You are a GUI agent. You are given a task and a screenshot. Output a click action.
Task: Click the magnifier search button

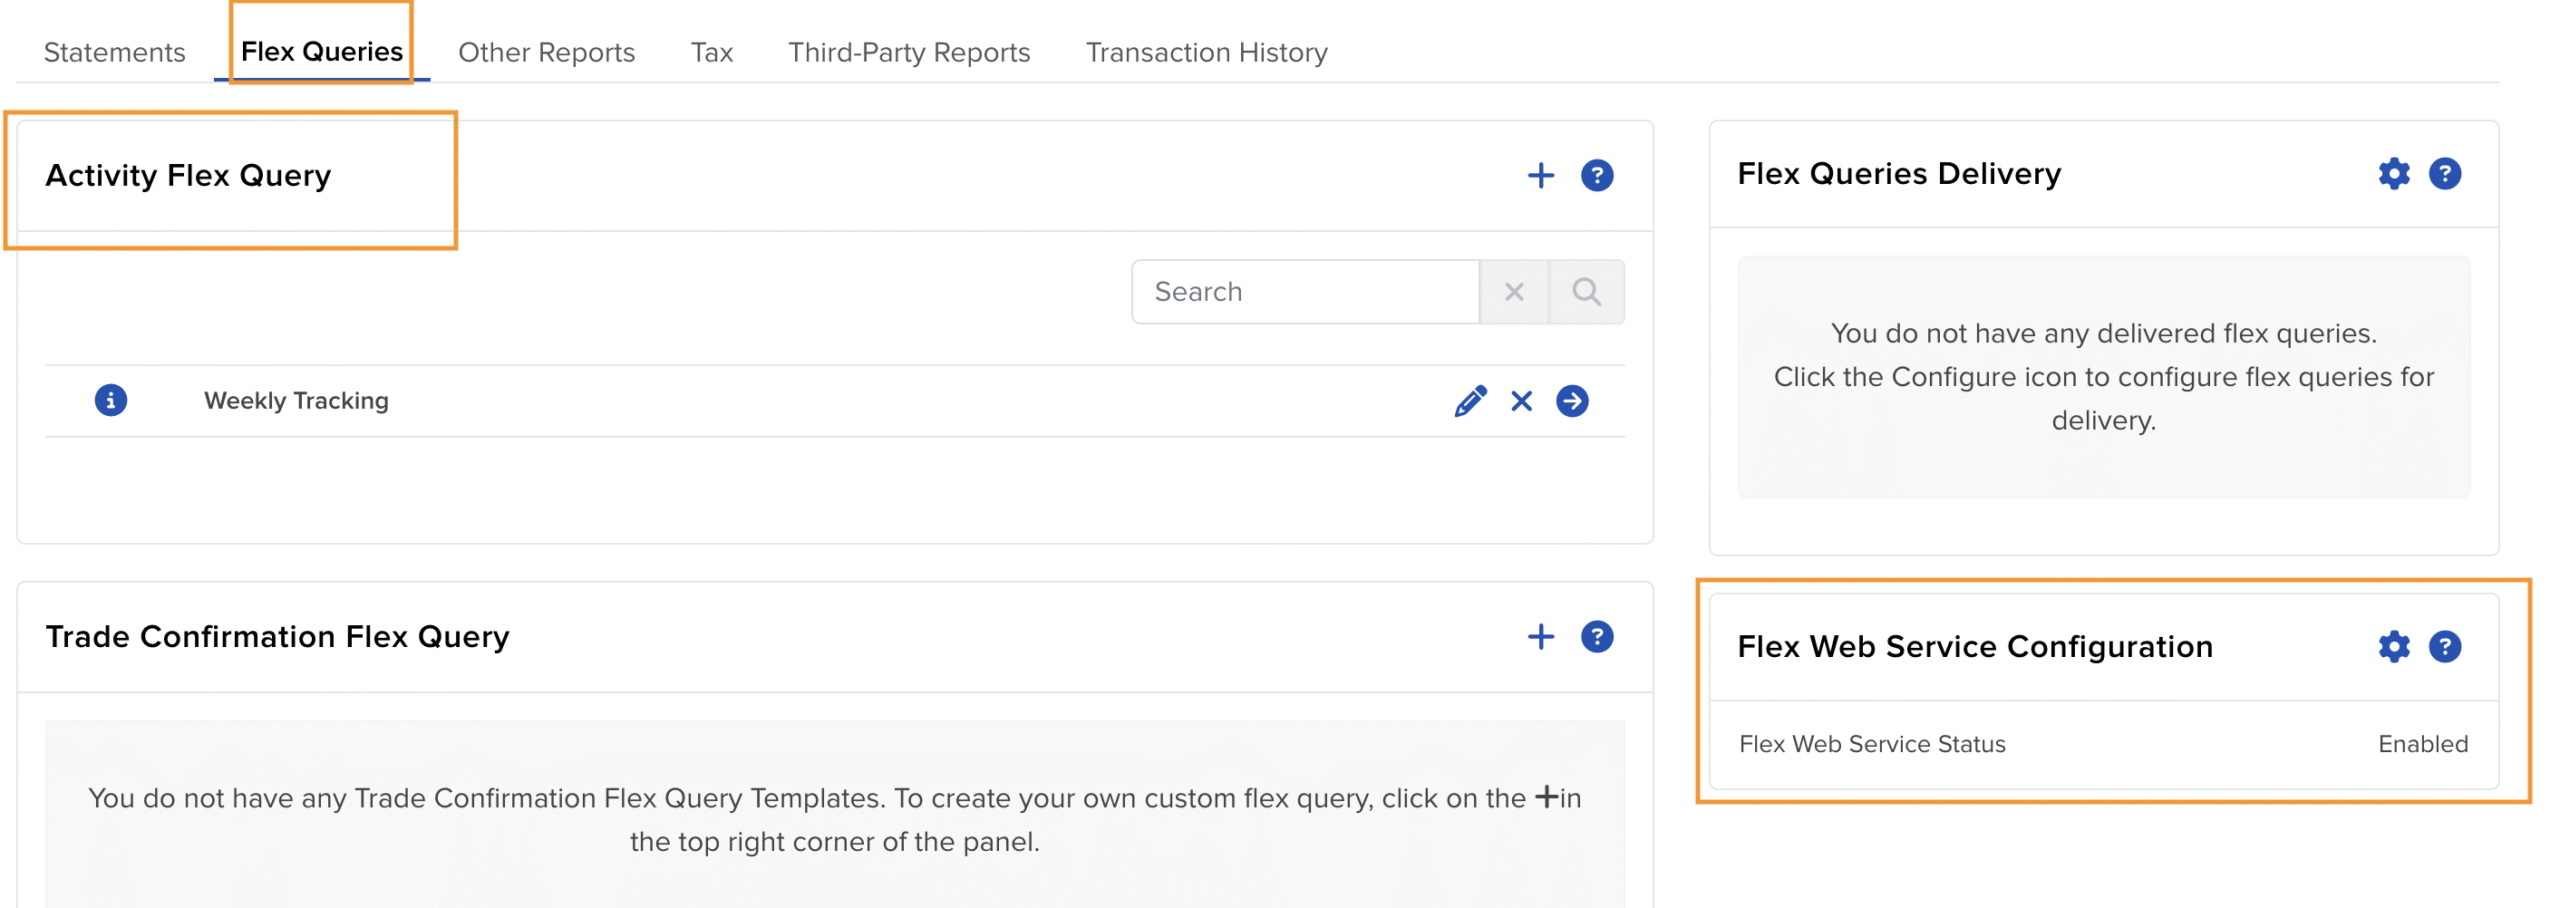1586,292
